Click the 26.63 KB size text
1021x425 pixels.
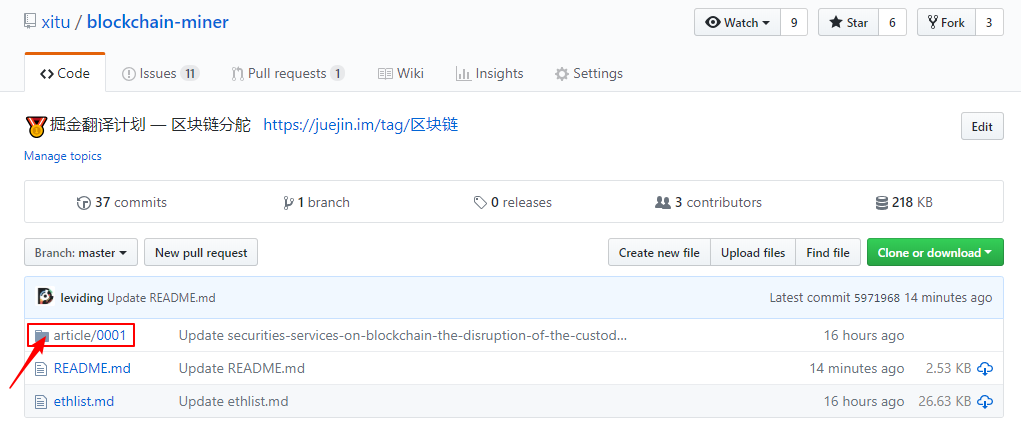[945, 402]
